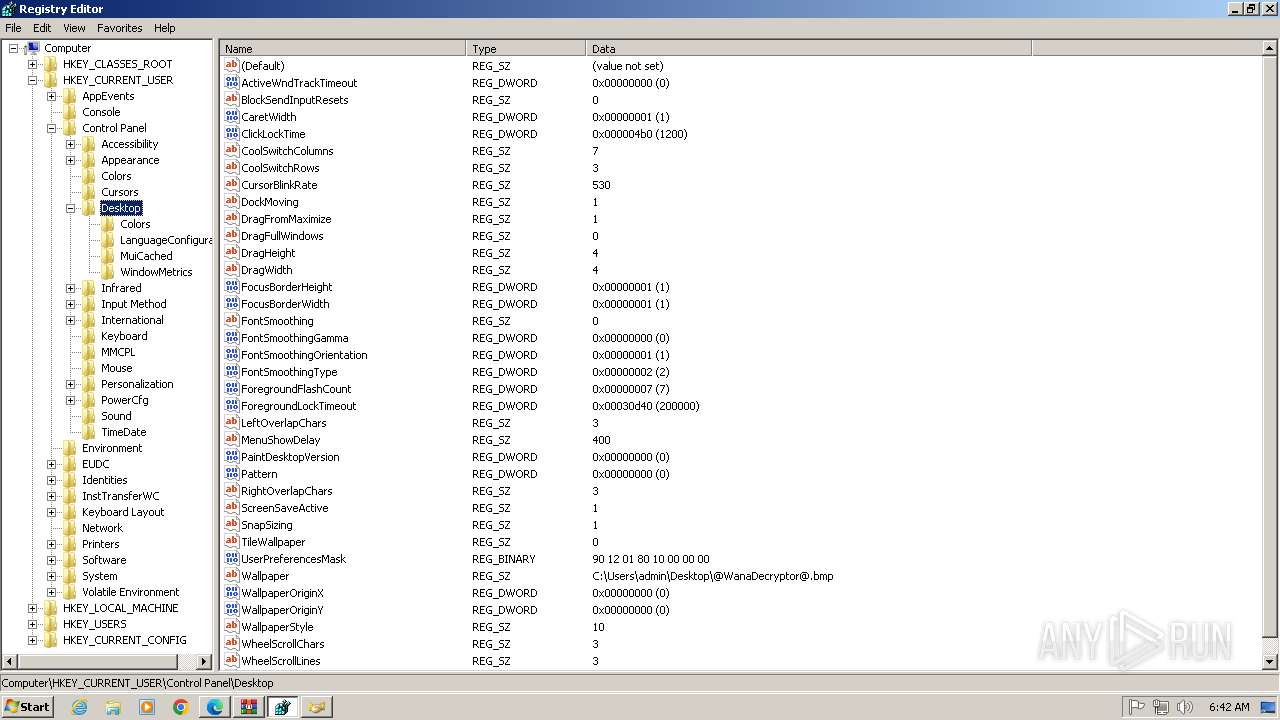Select the FontSmoothingType value name
The image size is (1280, 720).
(289, 372)
